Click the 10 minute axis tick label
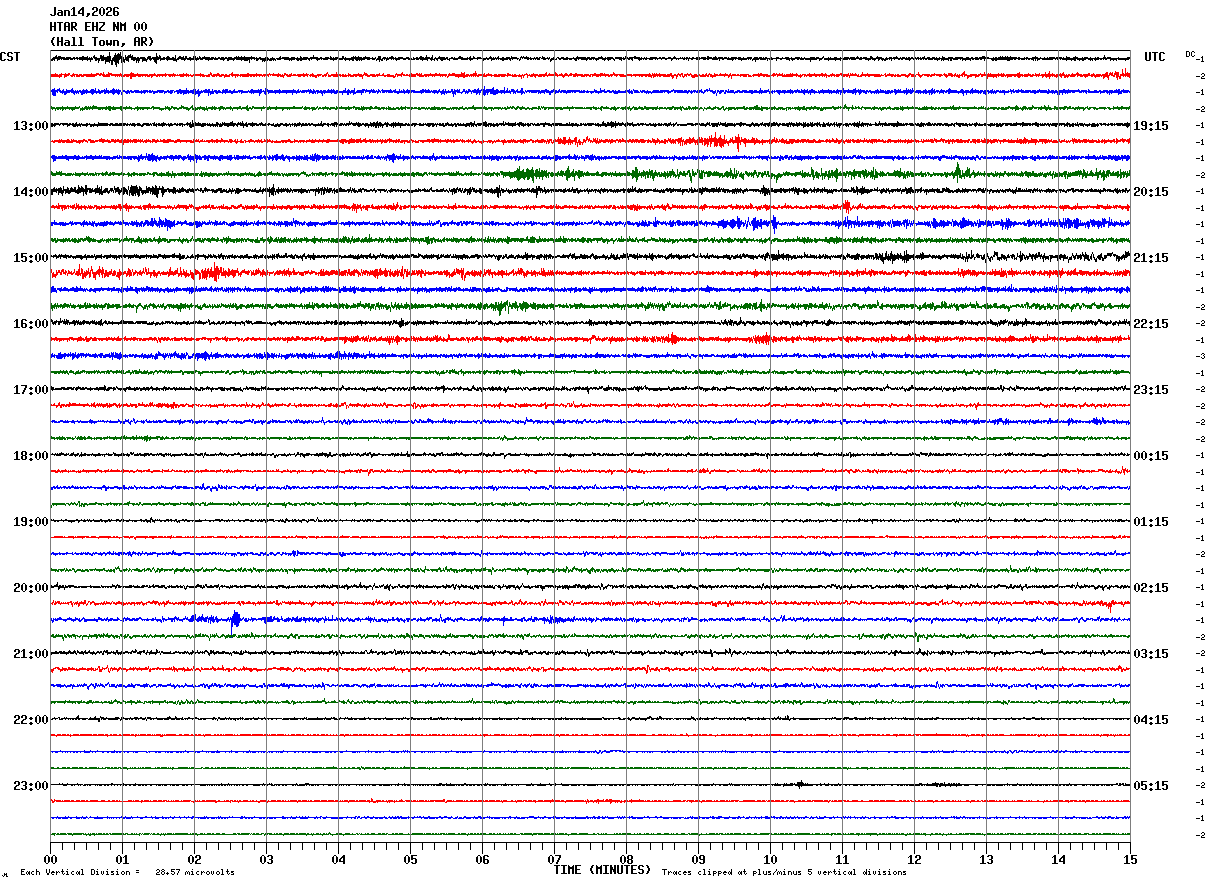 (770, 859)
